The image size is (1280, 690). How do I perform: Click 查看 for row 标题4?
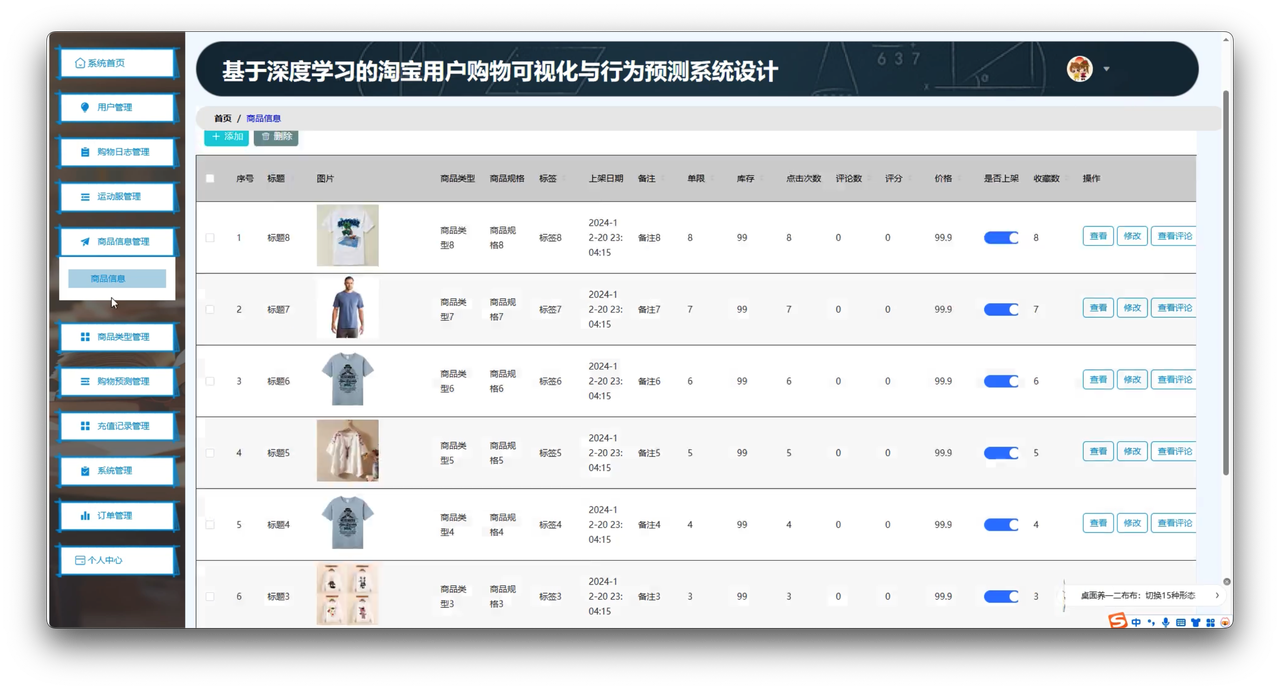[x=1098, y=524]
